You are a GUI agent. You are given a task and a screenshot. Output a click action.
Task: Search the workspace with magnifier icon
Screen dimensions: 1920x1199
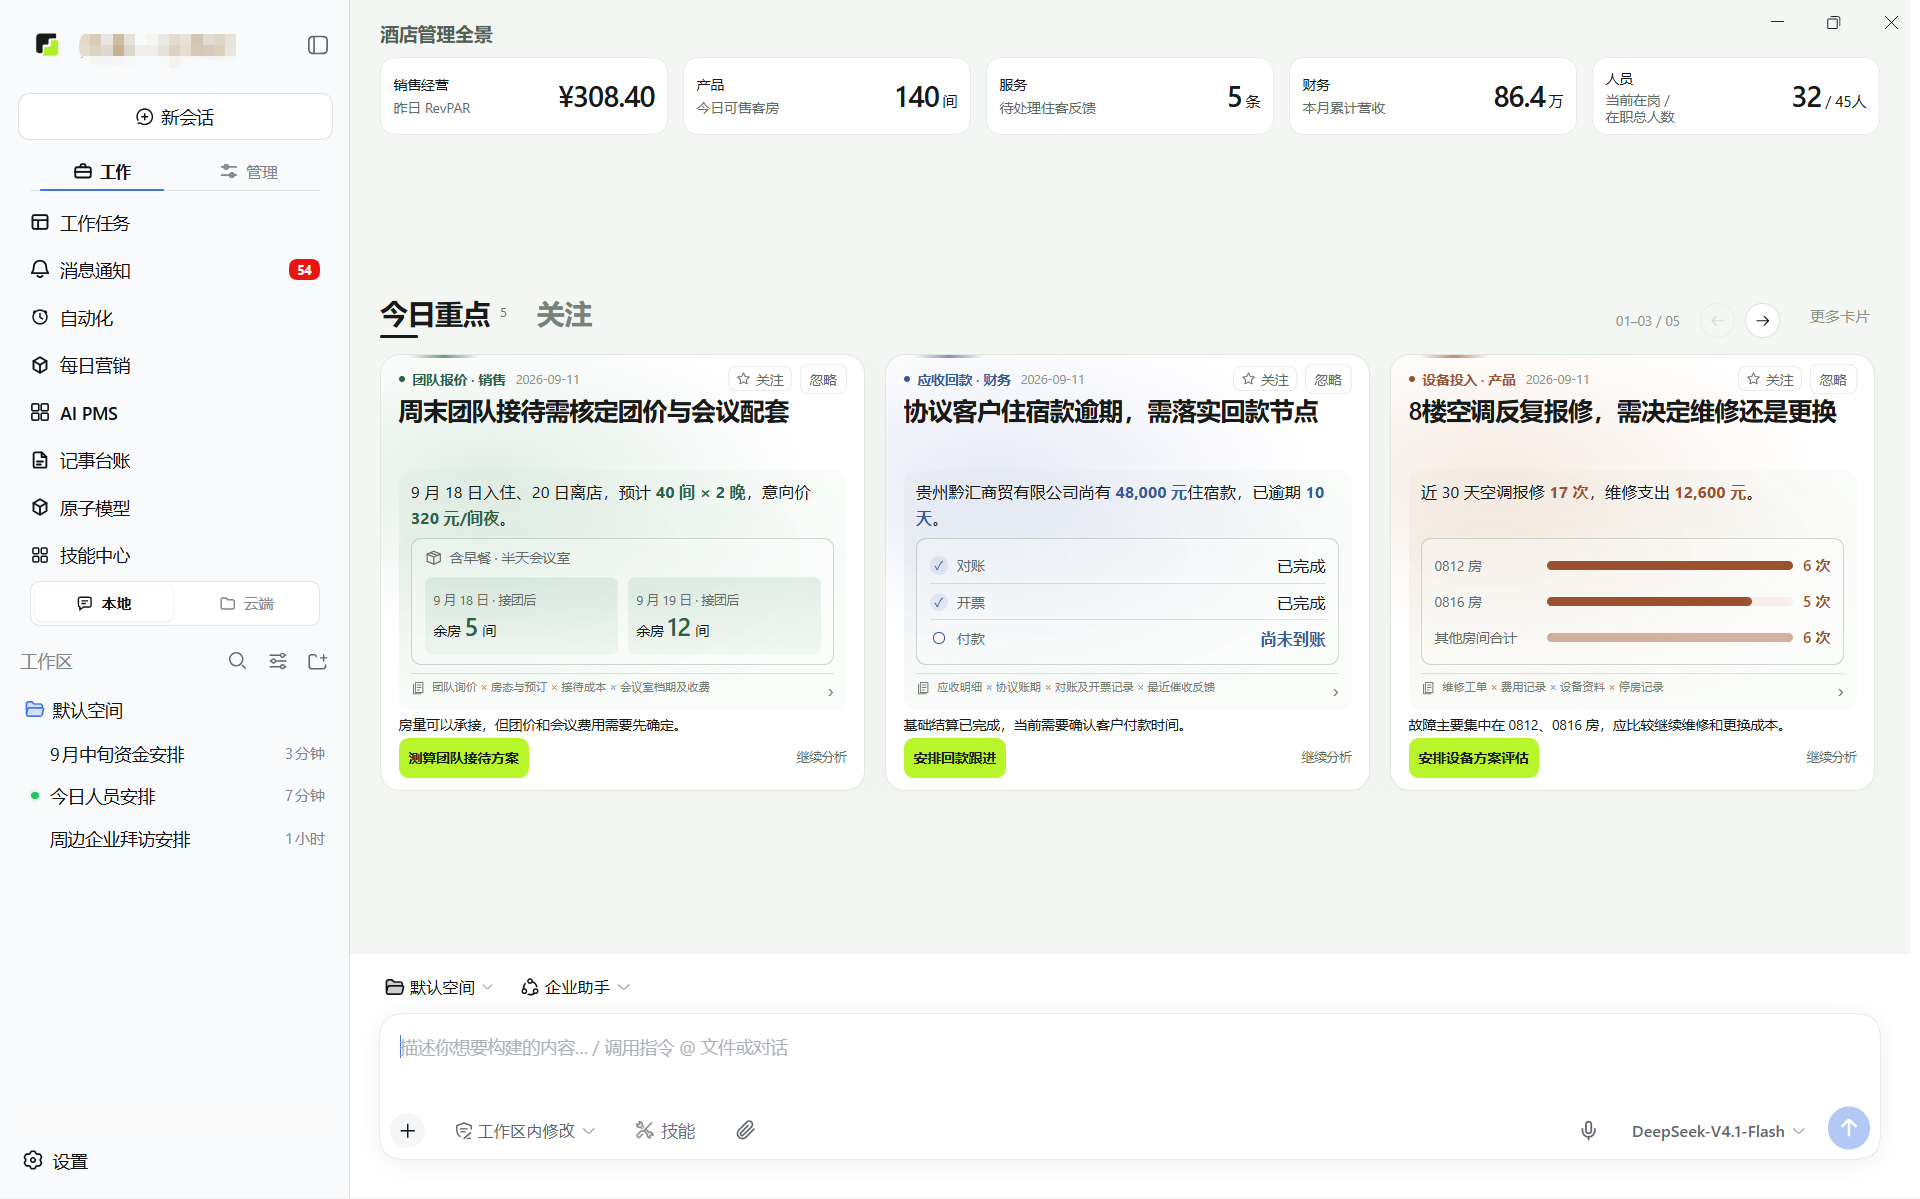coord(237,661)
